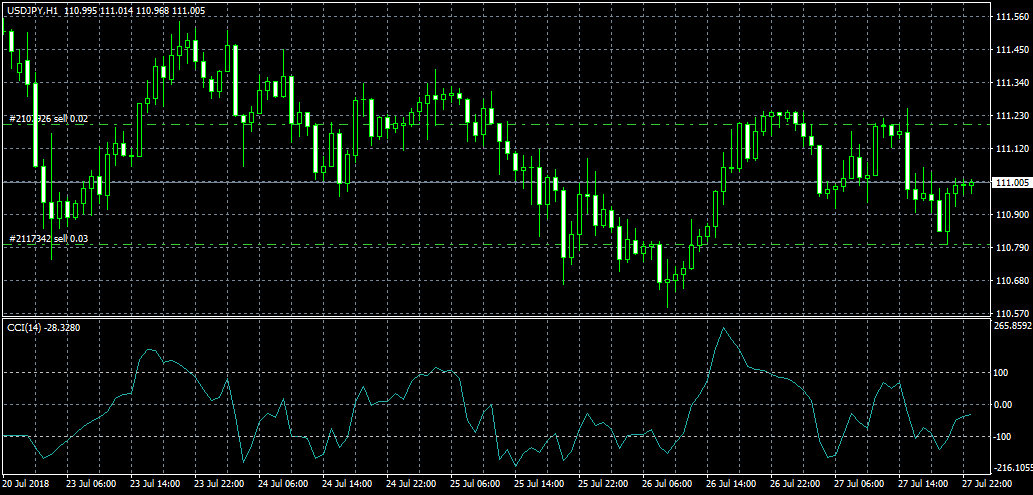Image resolution: width=1033 pixels, height=495 pixels.
Task: Click the 23 Jul 14:00 time label
Action: click(156, 483)
